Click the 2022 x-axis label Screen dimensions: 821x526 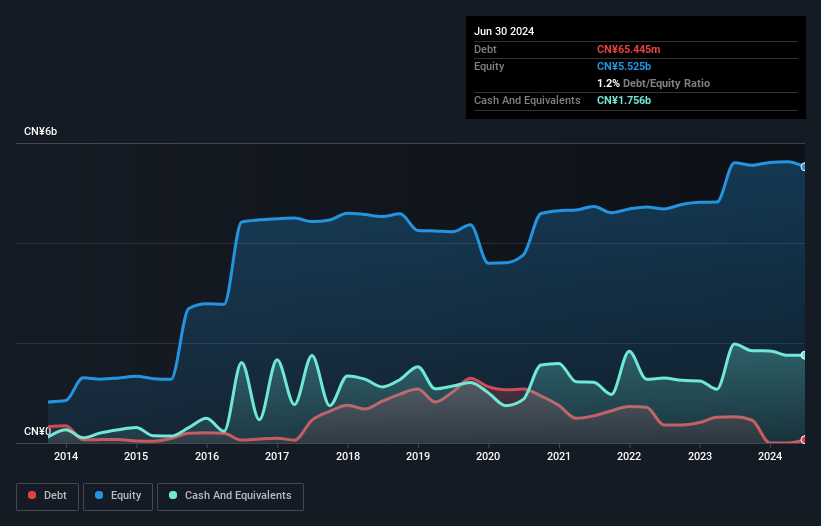coord(629,456)
